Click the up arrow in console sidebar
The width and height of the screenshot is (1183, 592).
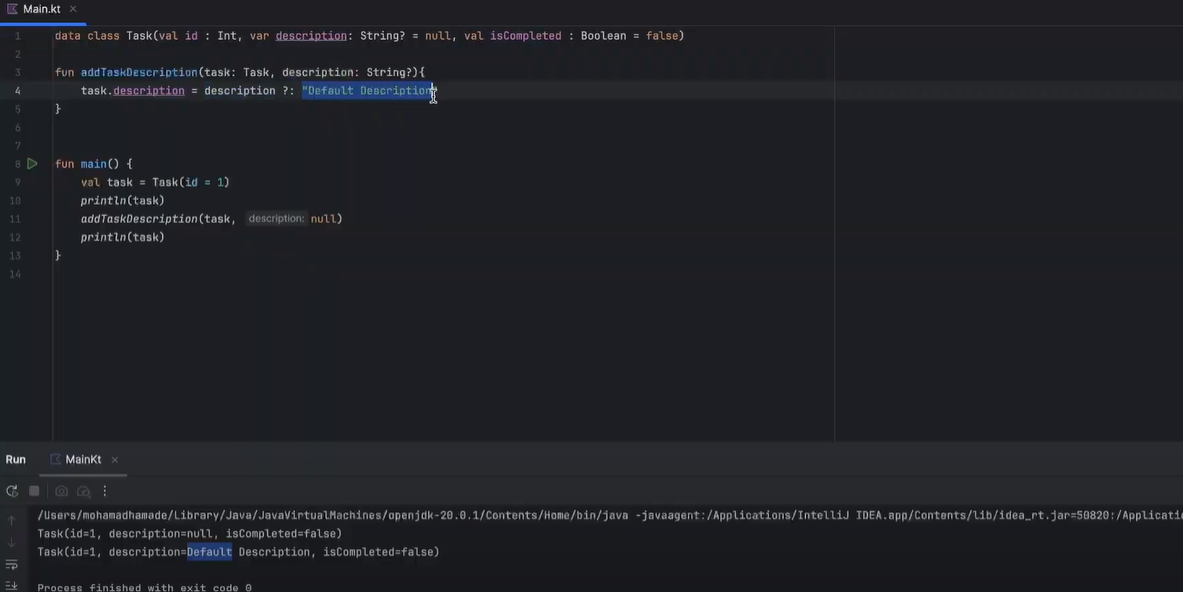coord(12,521)
